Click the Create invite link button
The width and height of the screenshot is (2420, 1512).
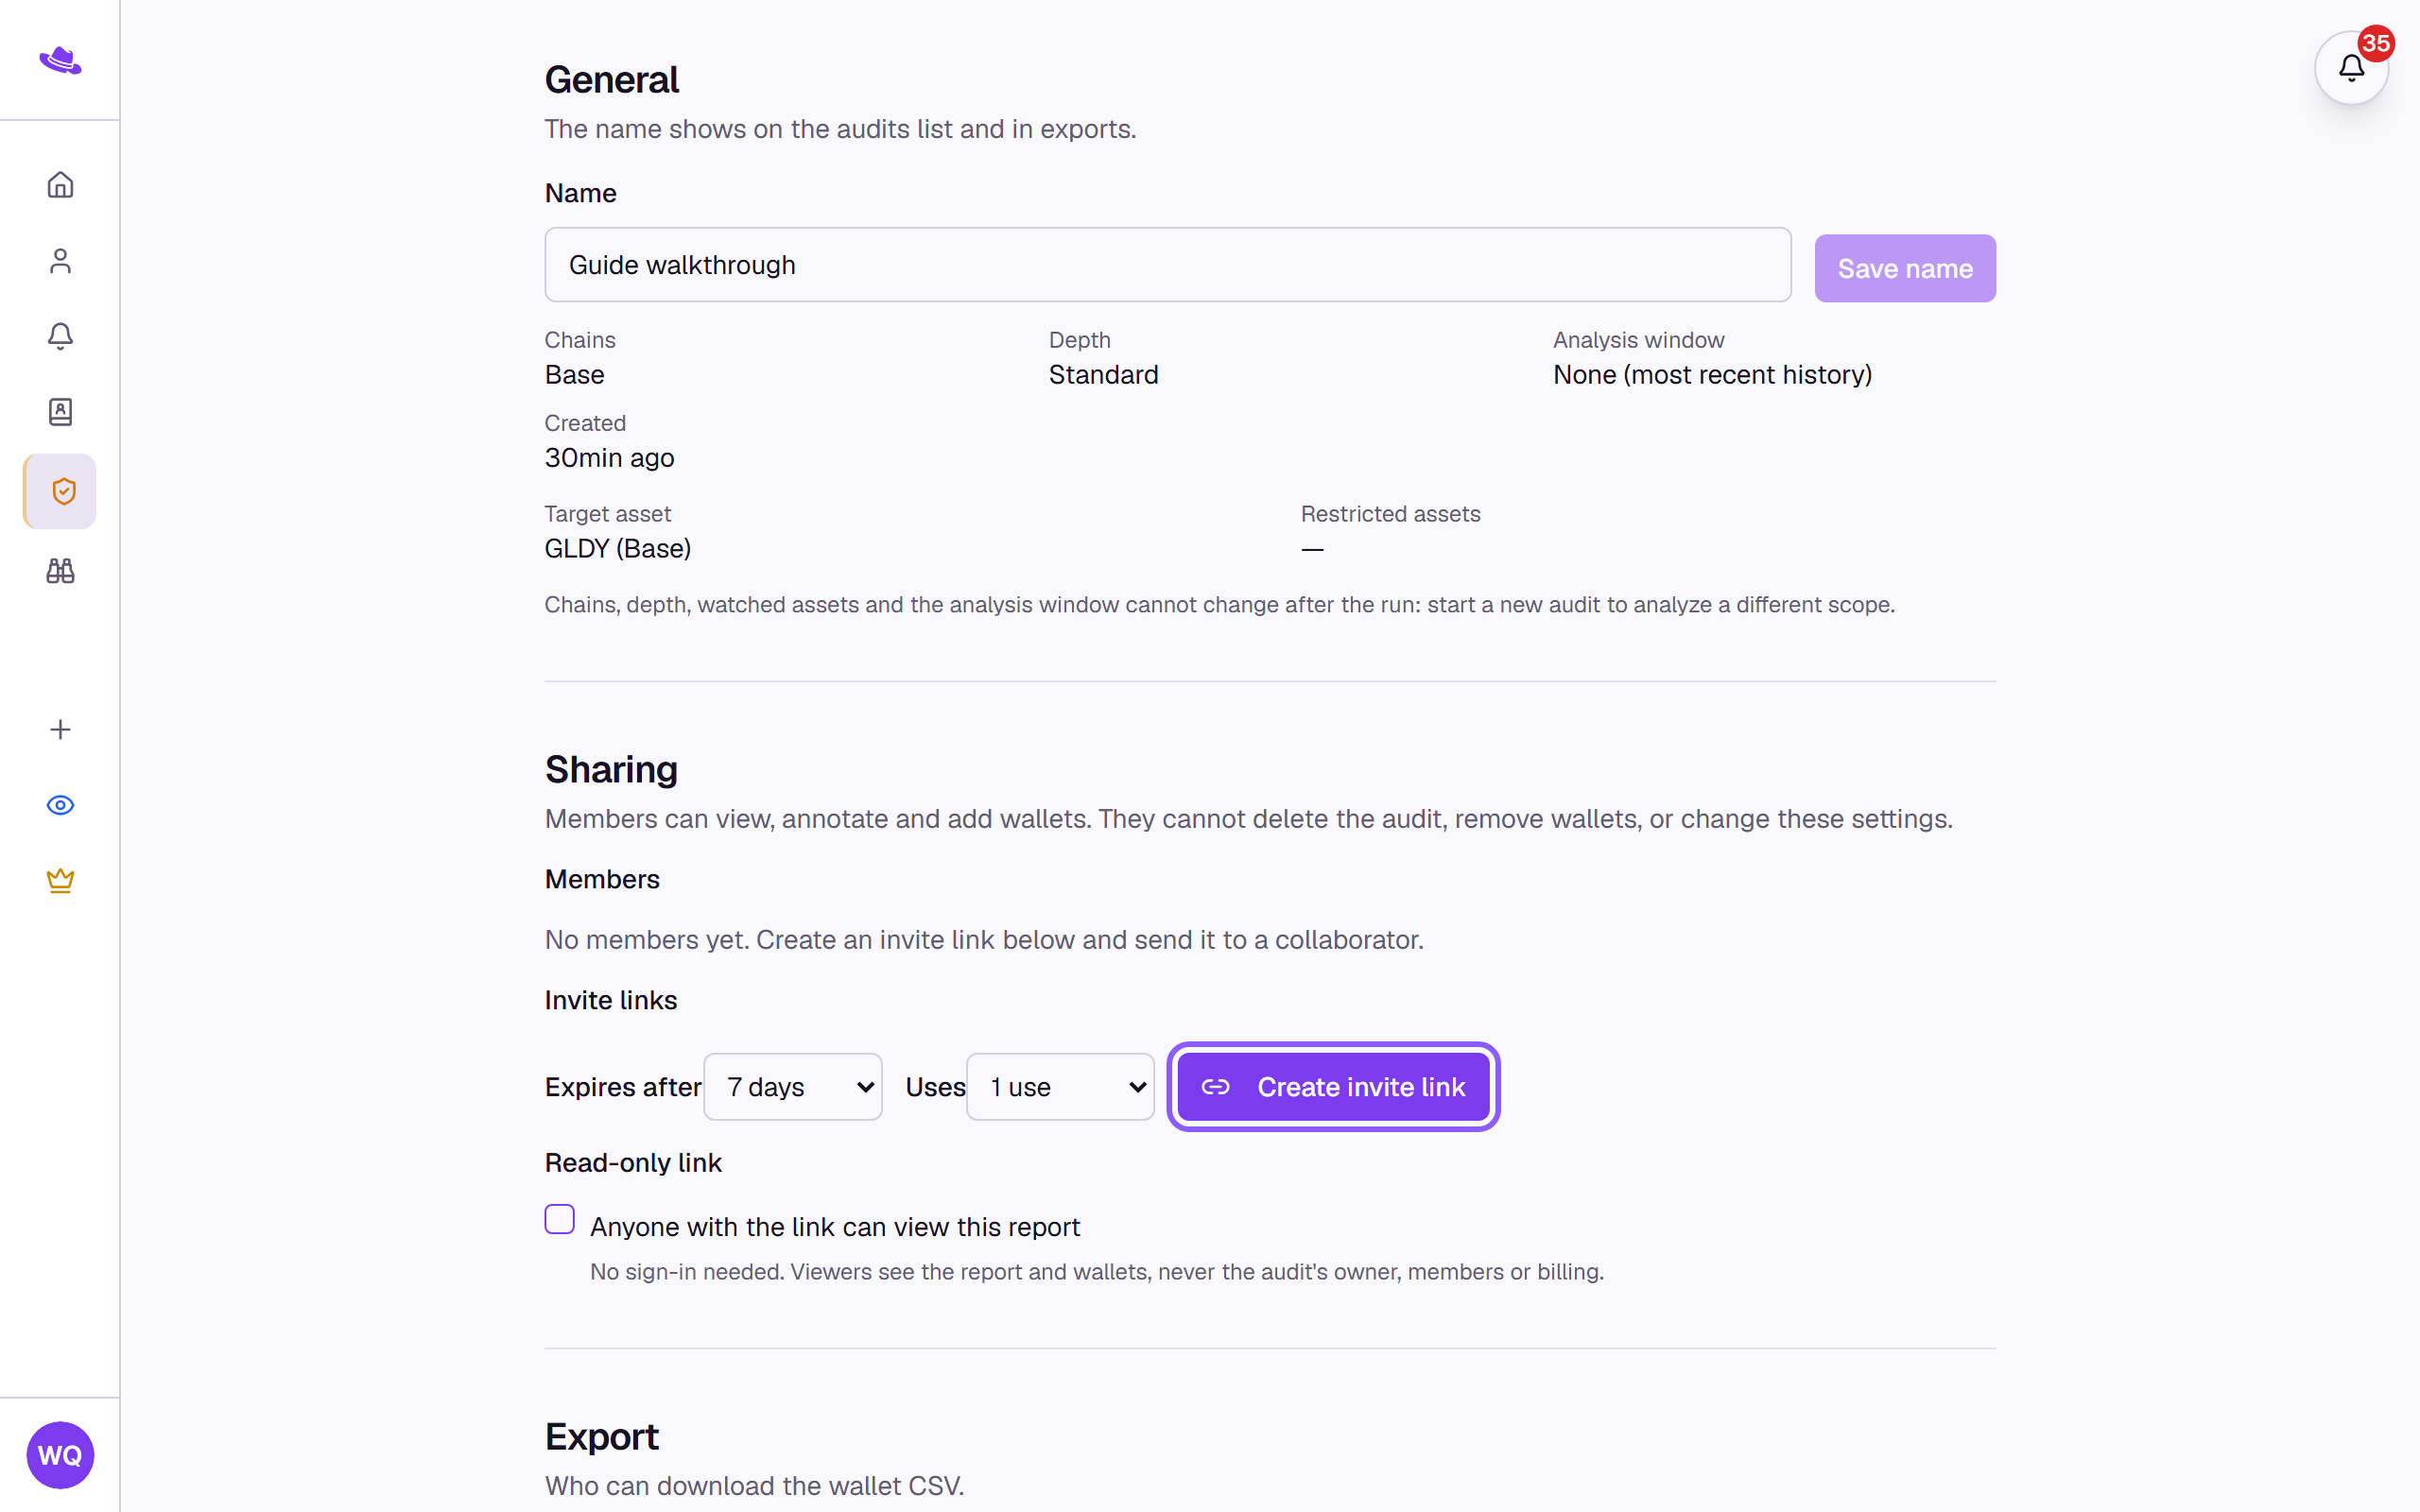pos(1333,1087)
